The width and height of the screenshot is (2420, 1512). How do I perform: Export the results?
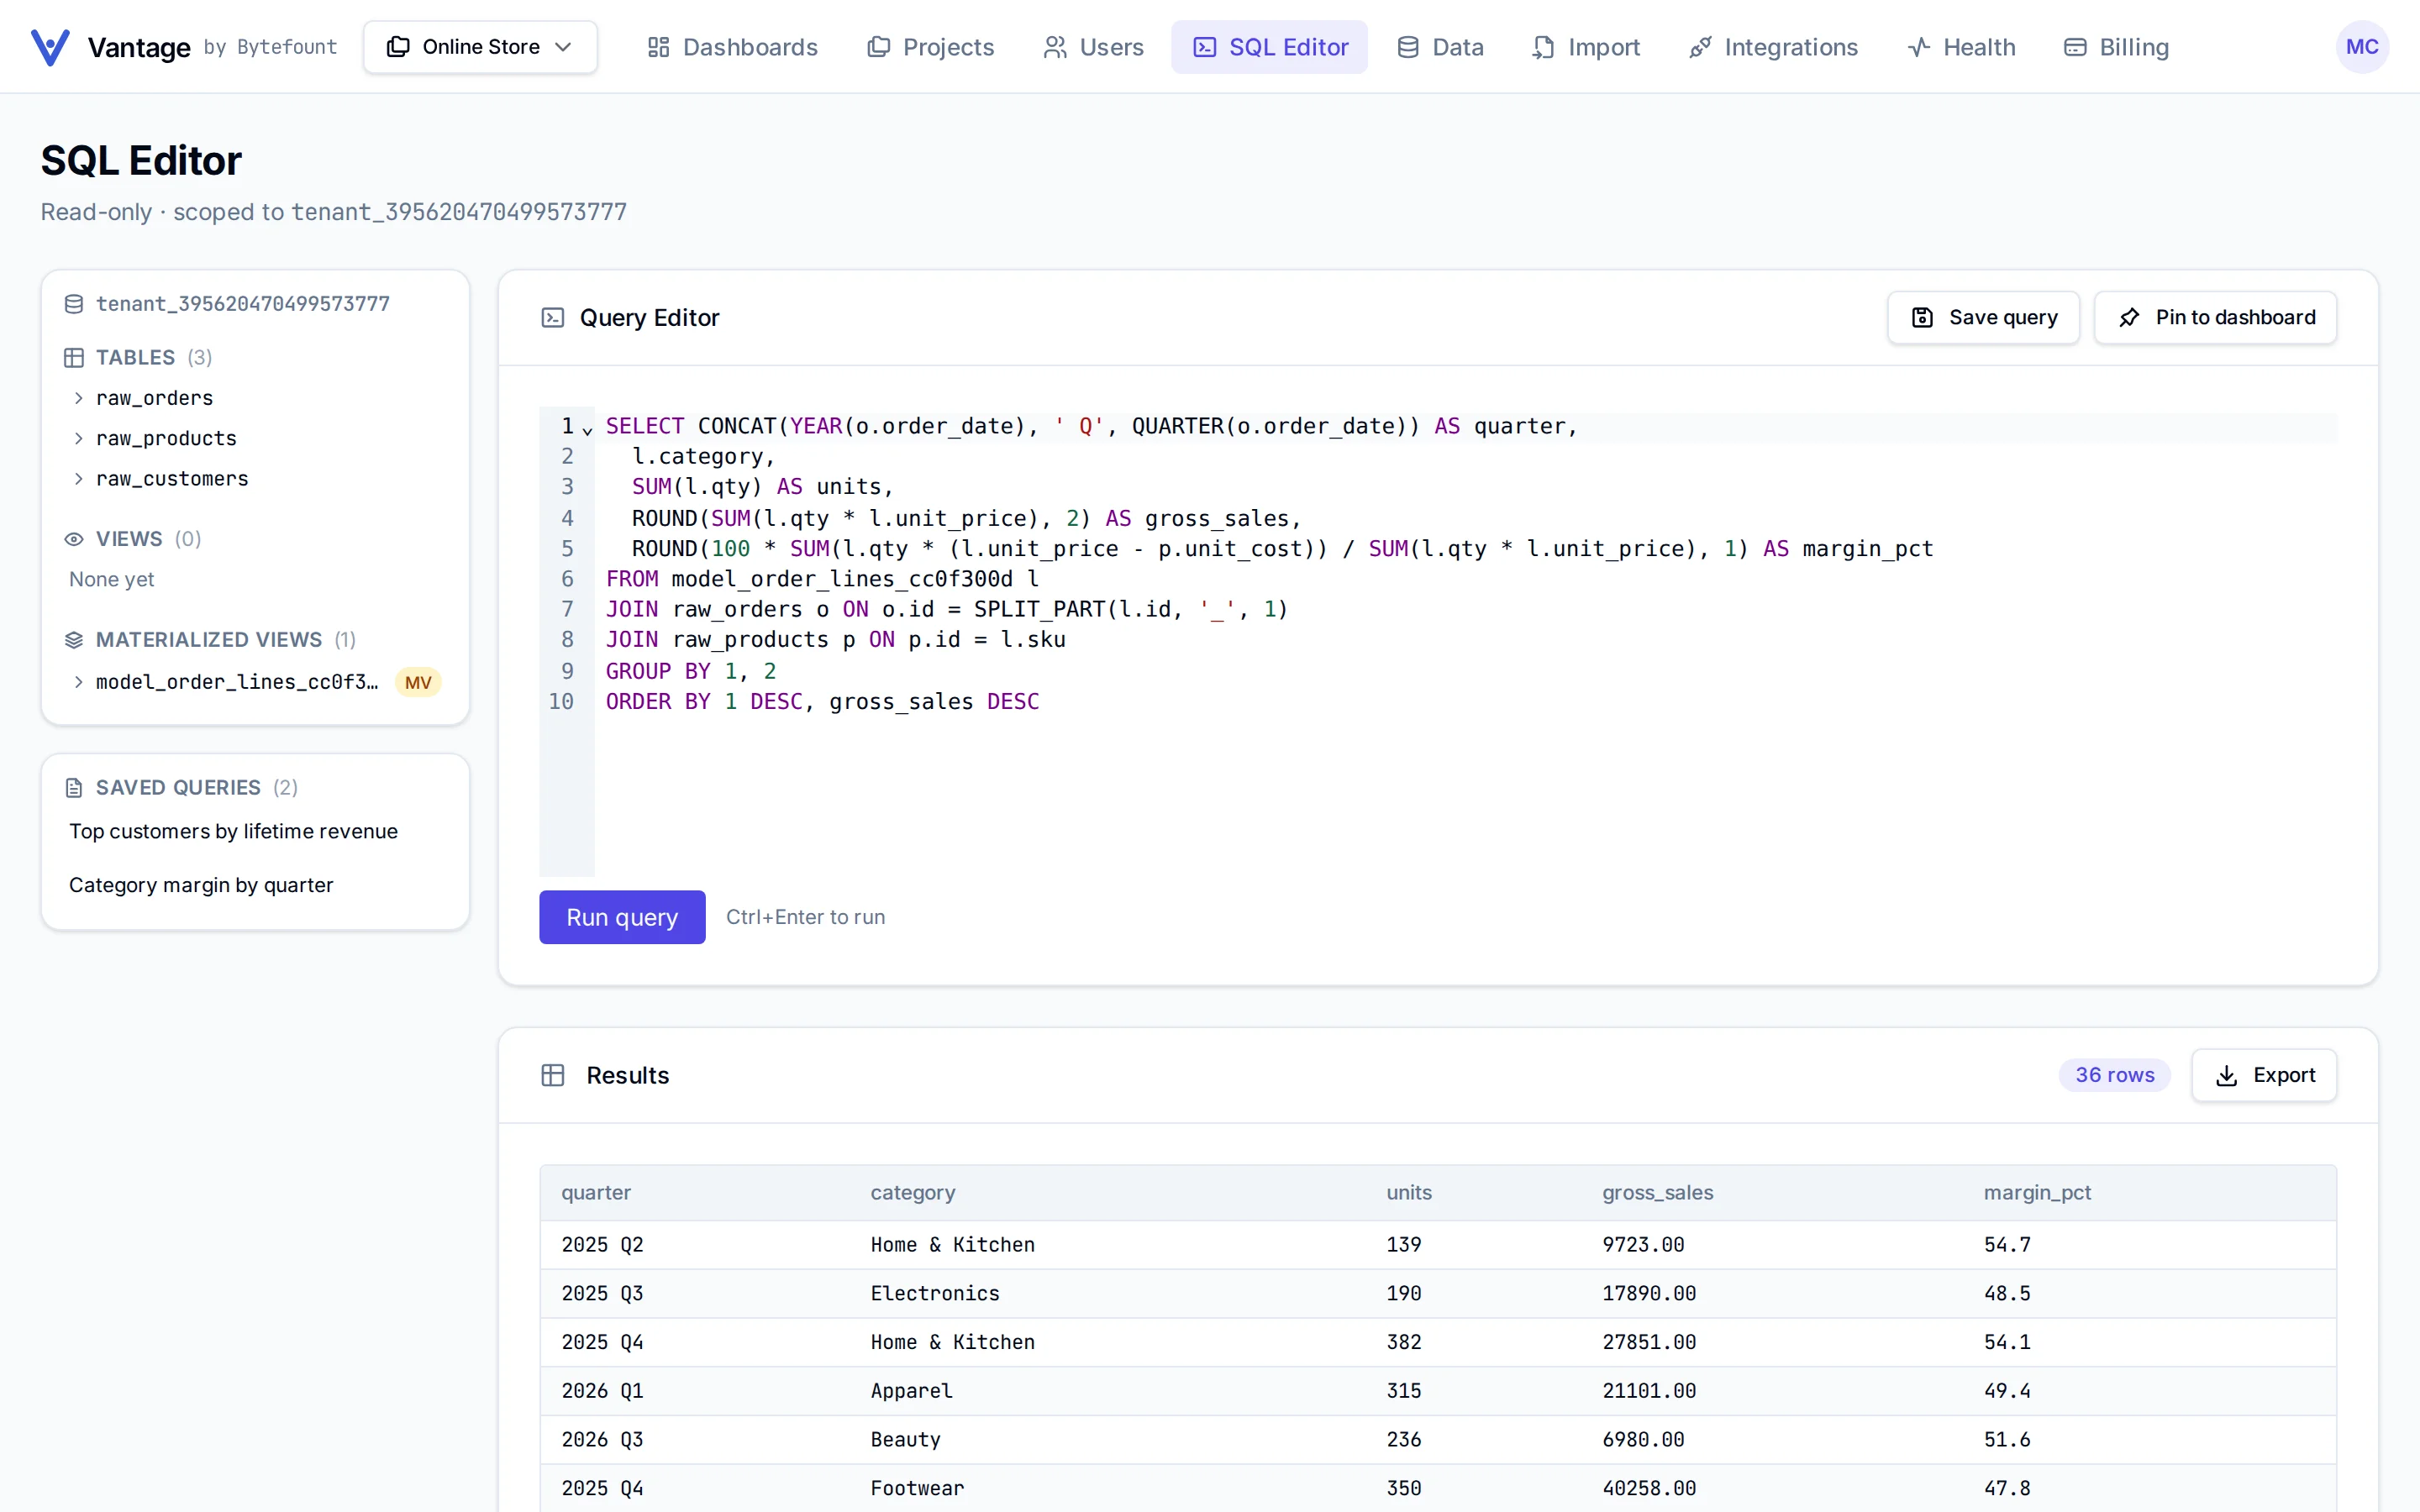click(x=2264, y=1075)
